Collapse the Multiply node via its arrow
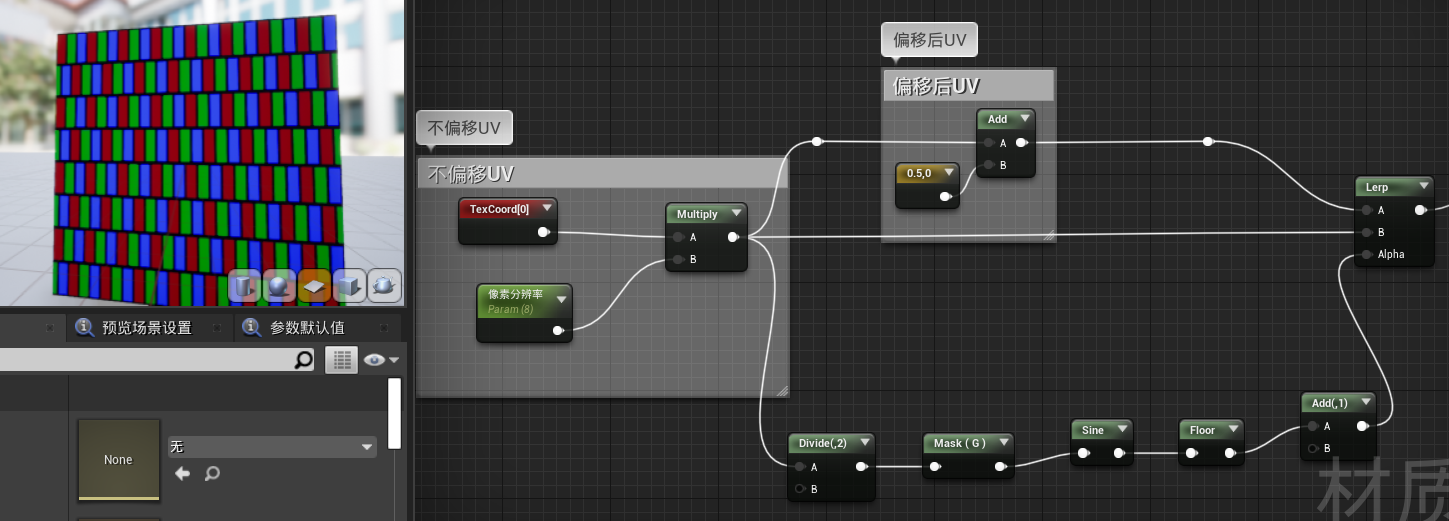 coord(736,214)
